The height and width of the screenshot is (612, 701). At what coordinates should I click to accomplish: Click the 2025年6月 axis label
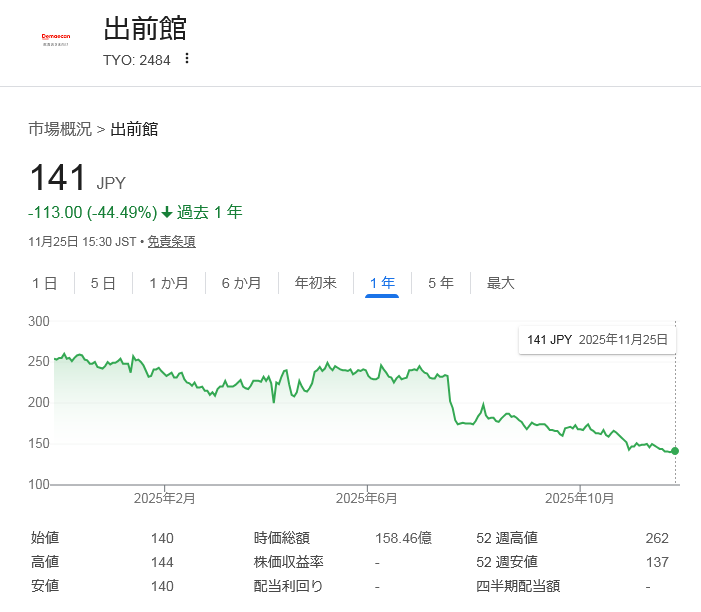pos(367,498)
